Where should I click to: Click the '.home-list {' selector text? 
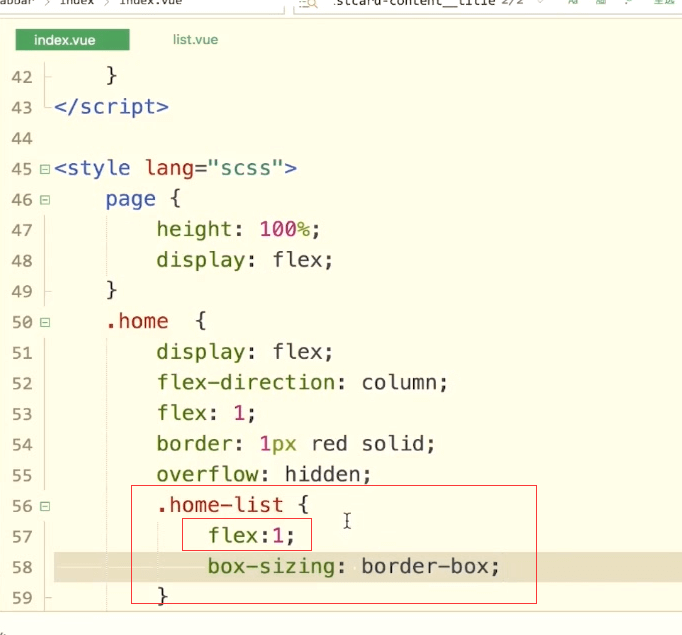[x=233, y=505]
